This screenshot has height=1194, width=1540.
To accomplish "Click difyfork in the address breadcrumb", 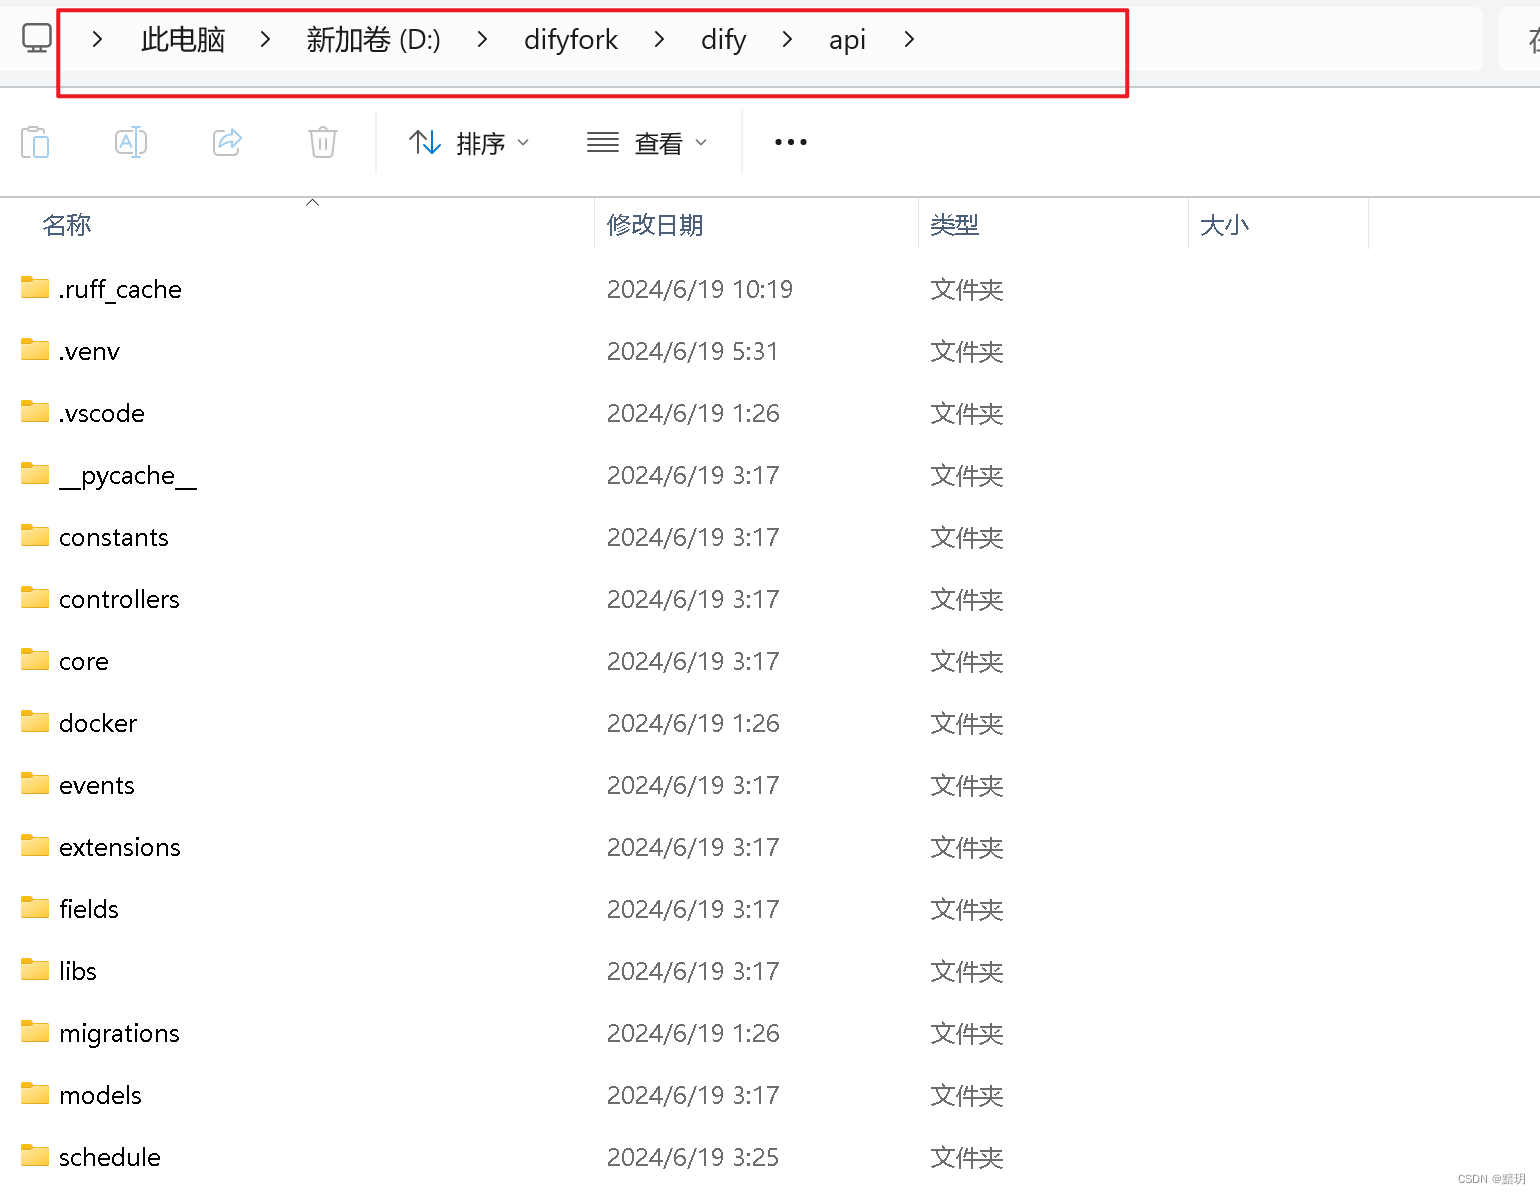I will (571, 40).
